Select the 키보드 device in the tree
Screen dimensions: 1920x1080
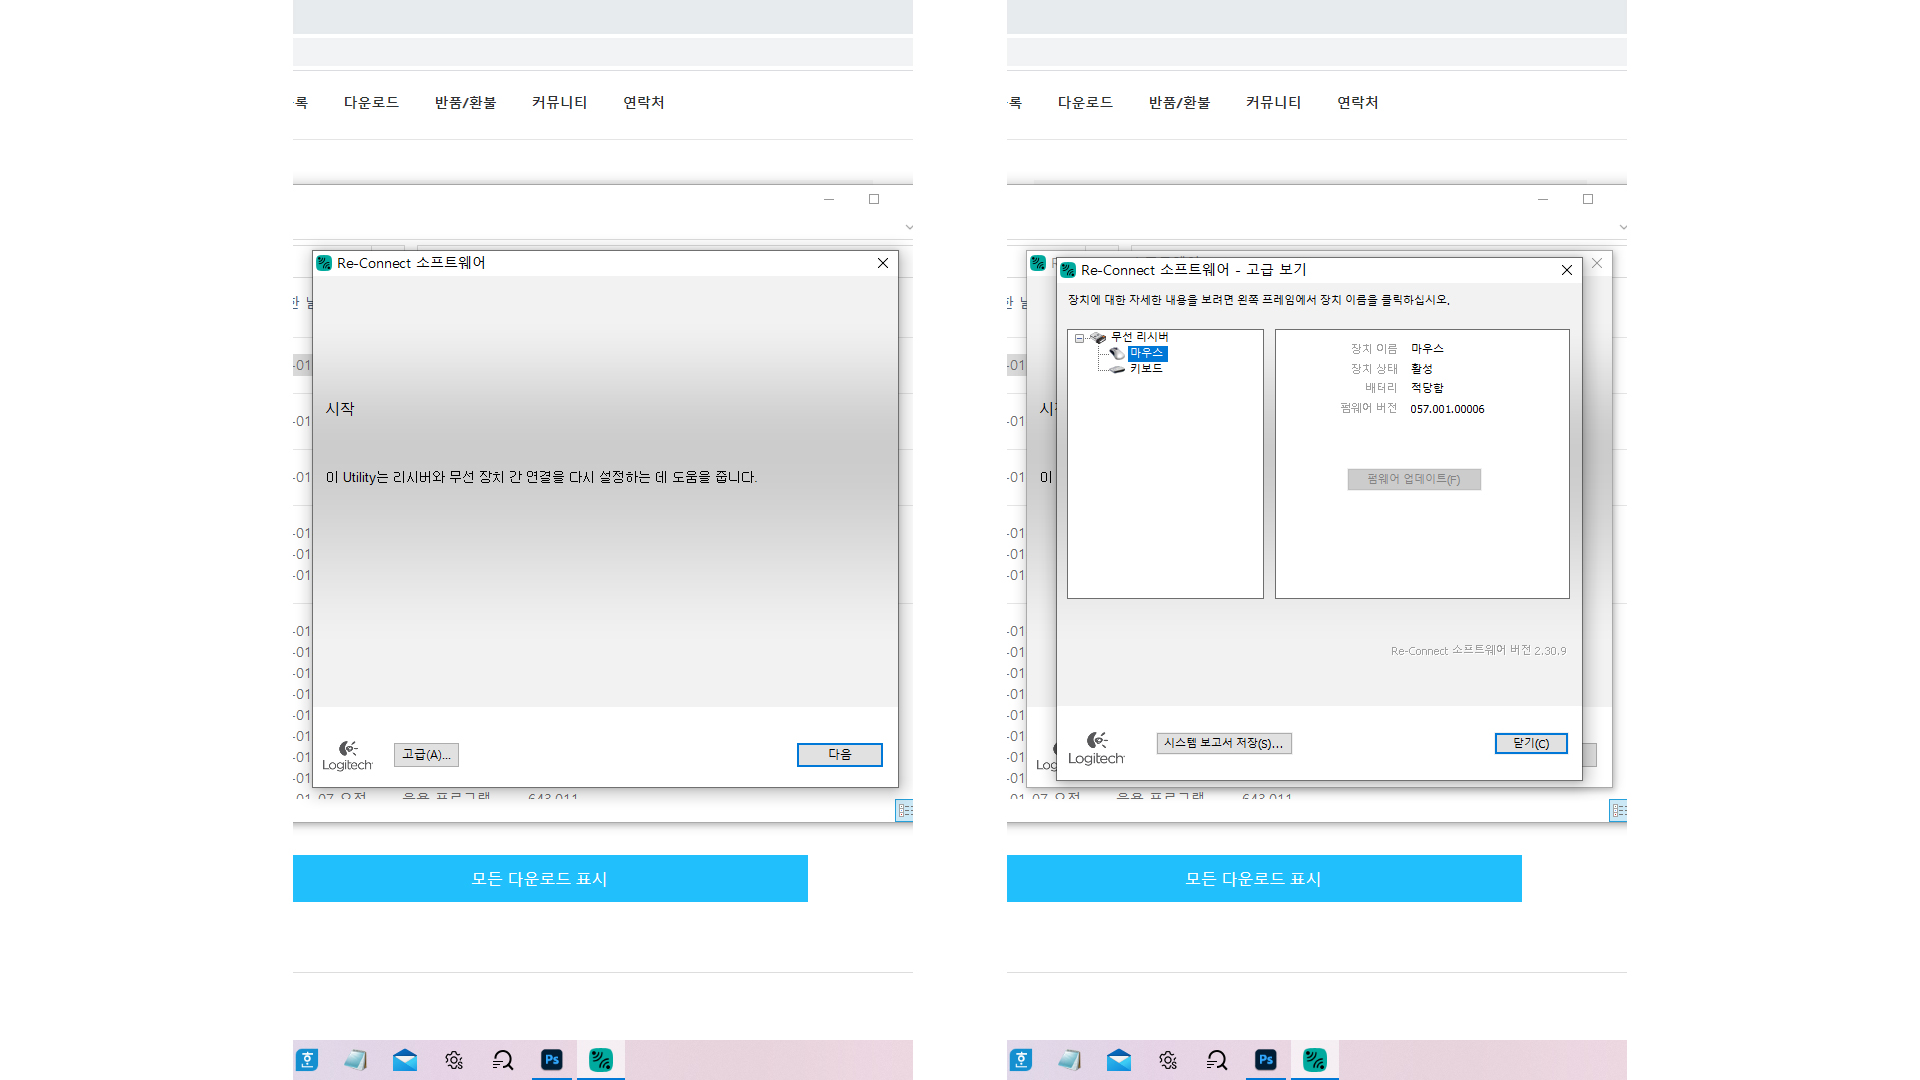[x=1146, y=369]
